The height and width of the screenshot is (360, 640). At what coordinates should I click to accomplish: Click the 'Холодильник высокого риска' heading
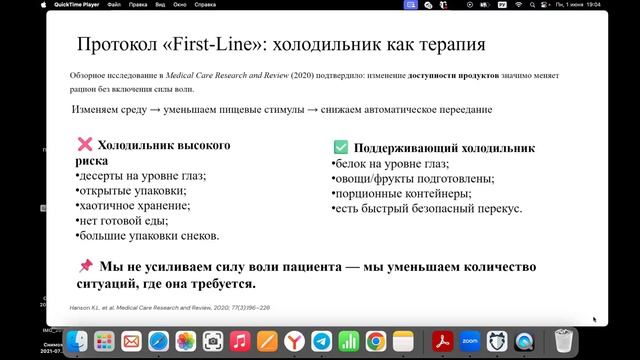pyautogui.click(x=153, y=153)
